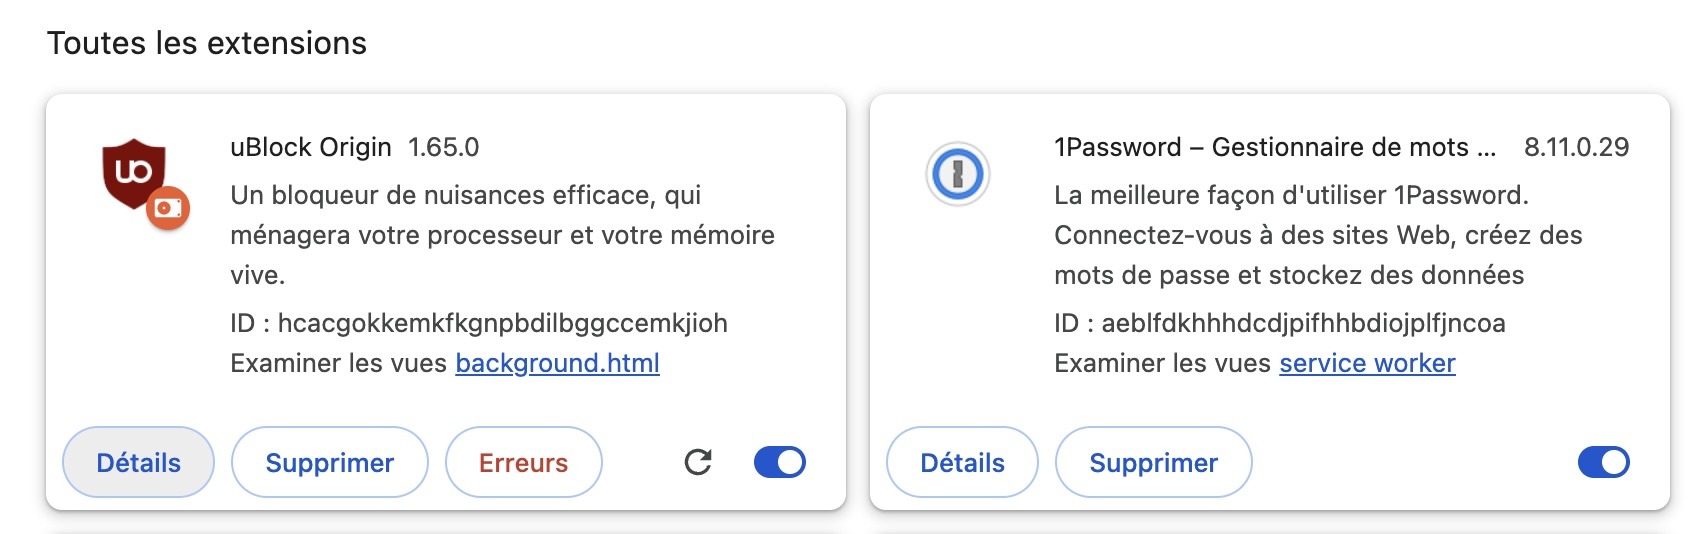The height and width of the screenshot is (534, 1698).
Task: Open Détails for 1Password
Action: [963, 462]
